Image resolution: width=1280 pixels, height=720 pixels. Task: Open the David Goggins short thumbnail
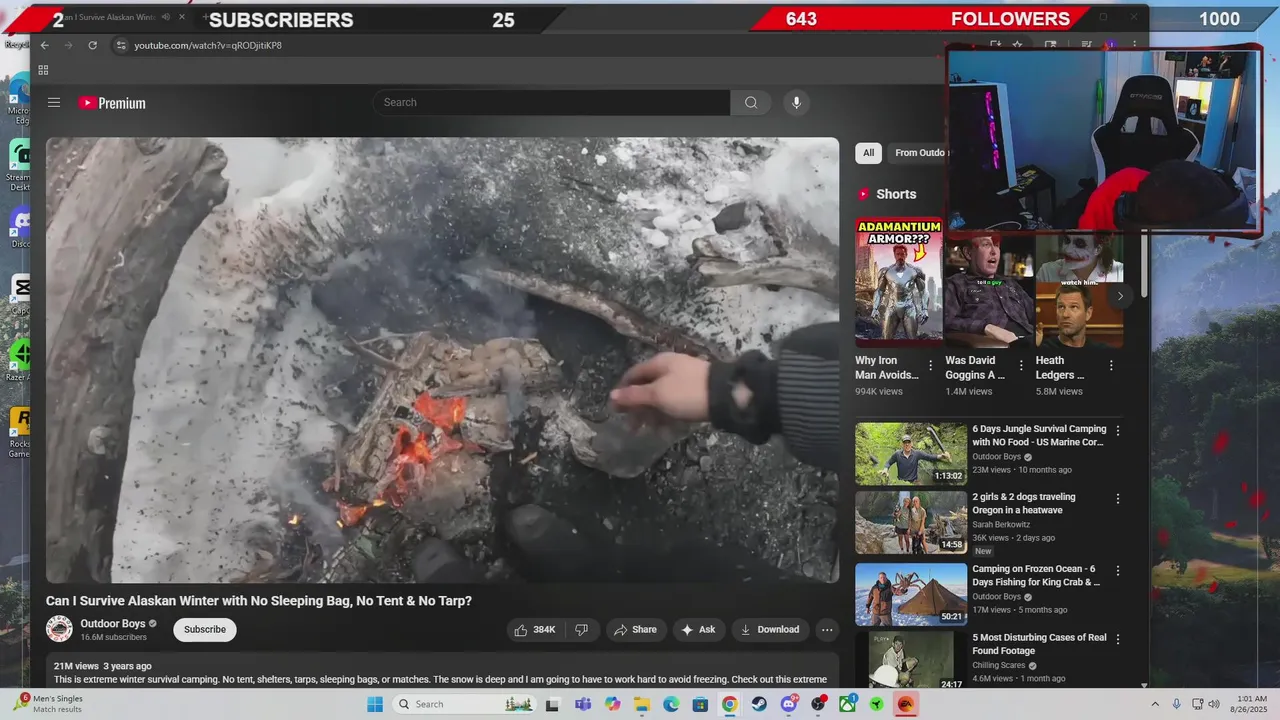989,290
